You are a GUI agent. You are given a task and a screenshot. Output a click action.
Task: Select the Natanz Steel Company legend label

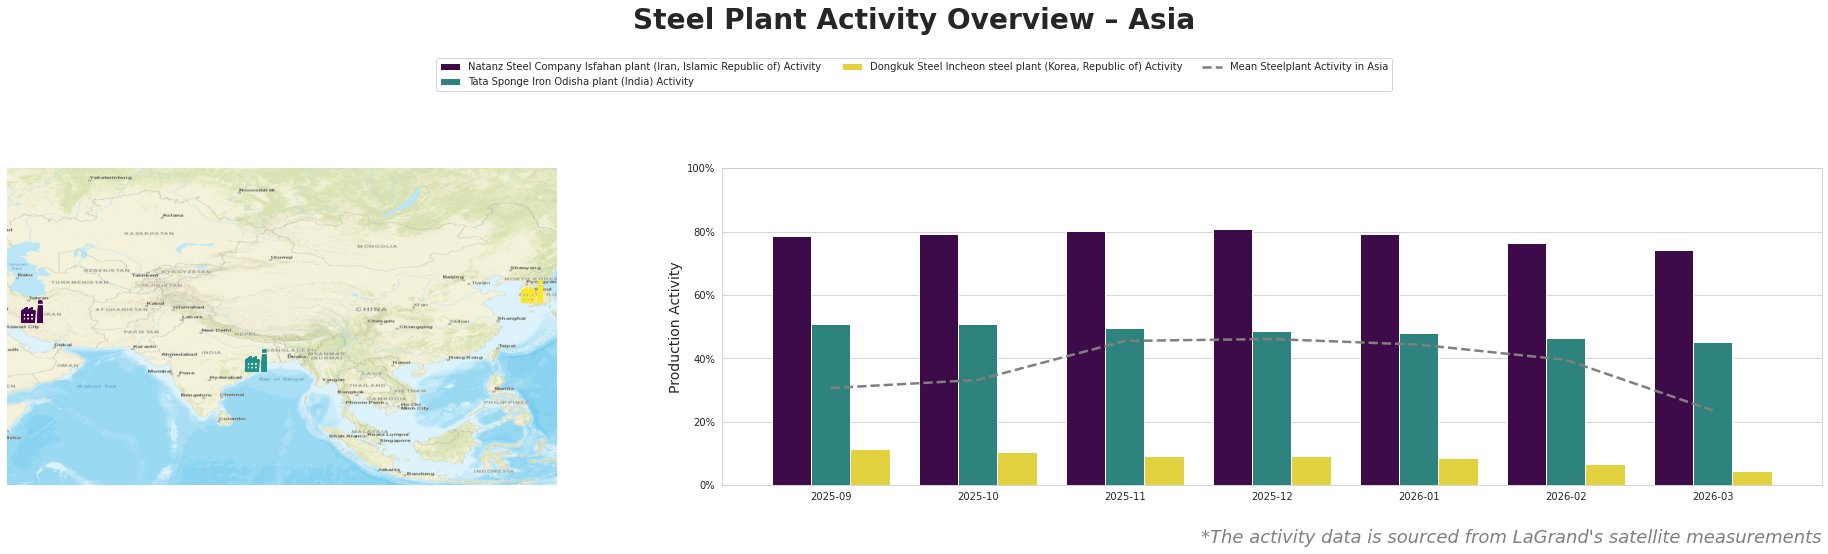(644, 67)
